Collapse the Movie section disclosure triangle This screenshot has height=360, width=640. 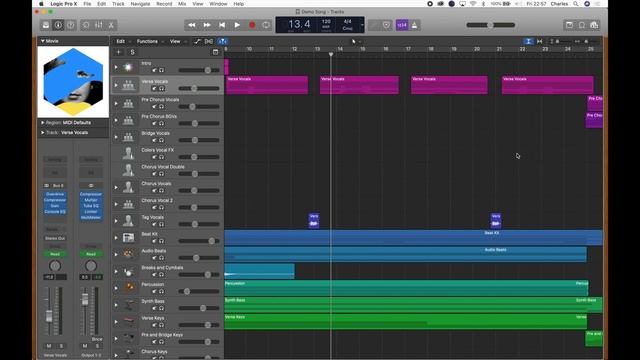(x=42, y=41)
